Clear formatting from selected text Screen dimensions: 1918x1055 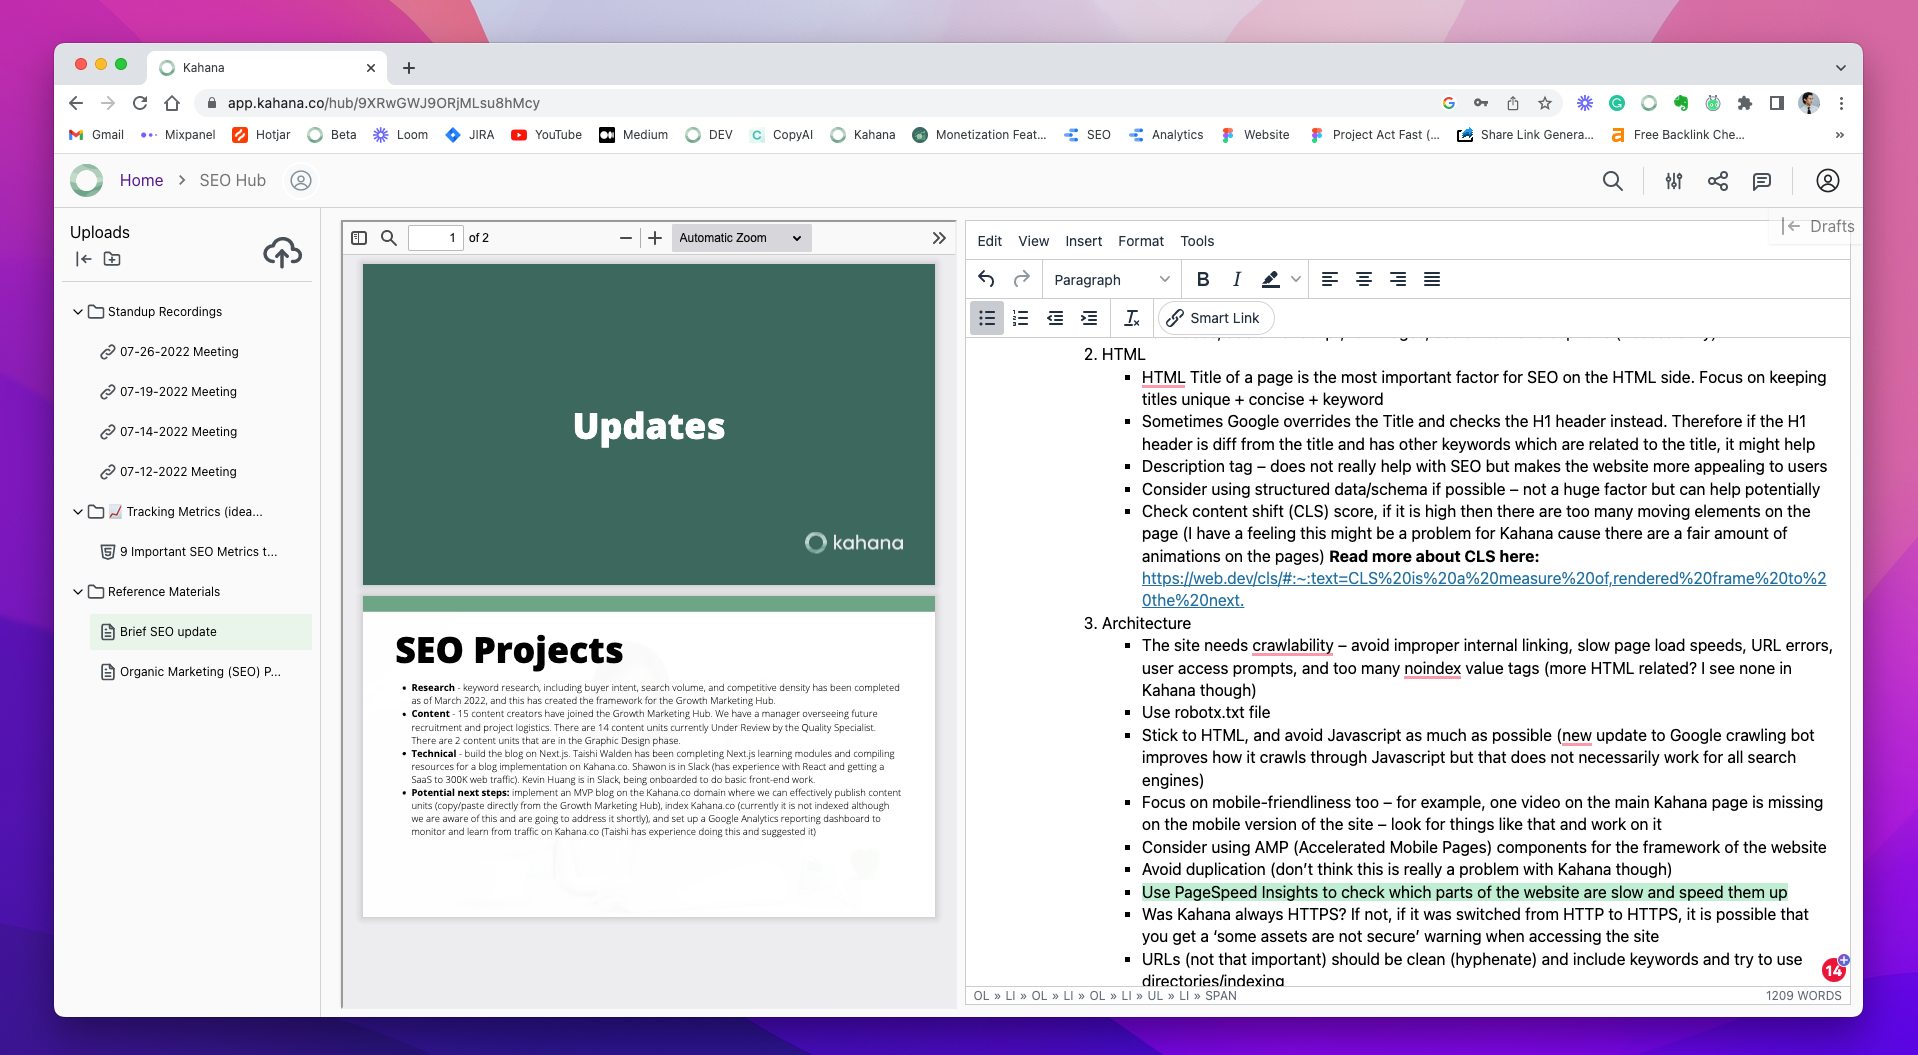1131,318
